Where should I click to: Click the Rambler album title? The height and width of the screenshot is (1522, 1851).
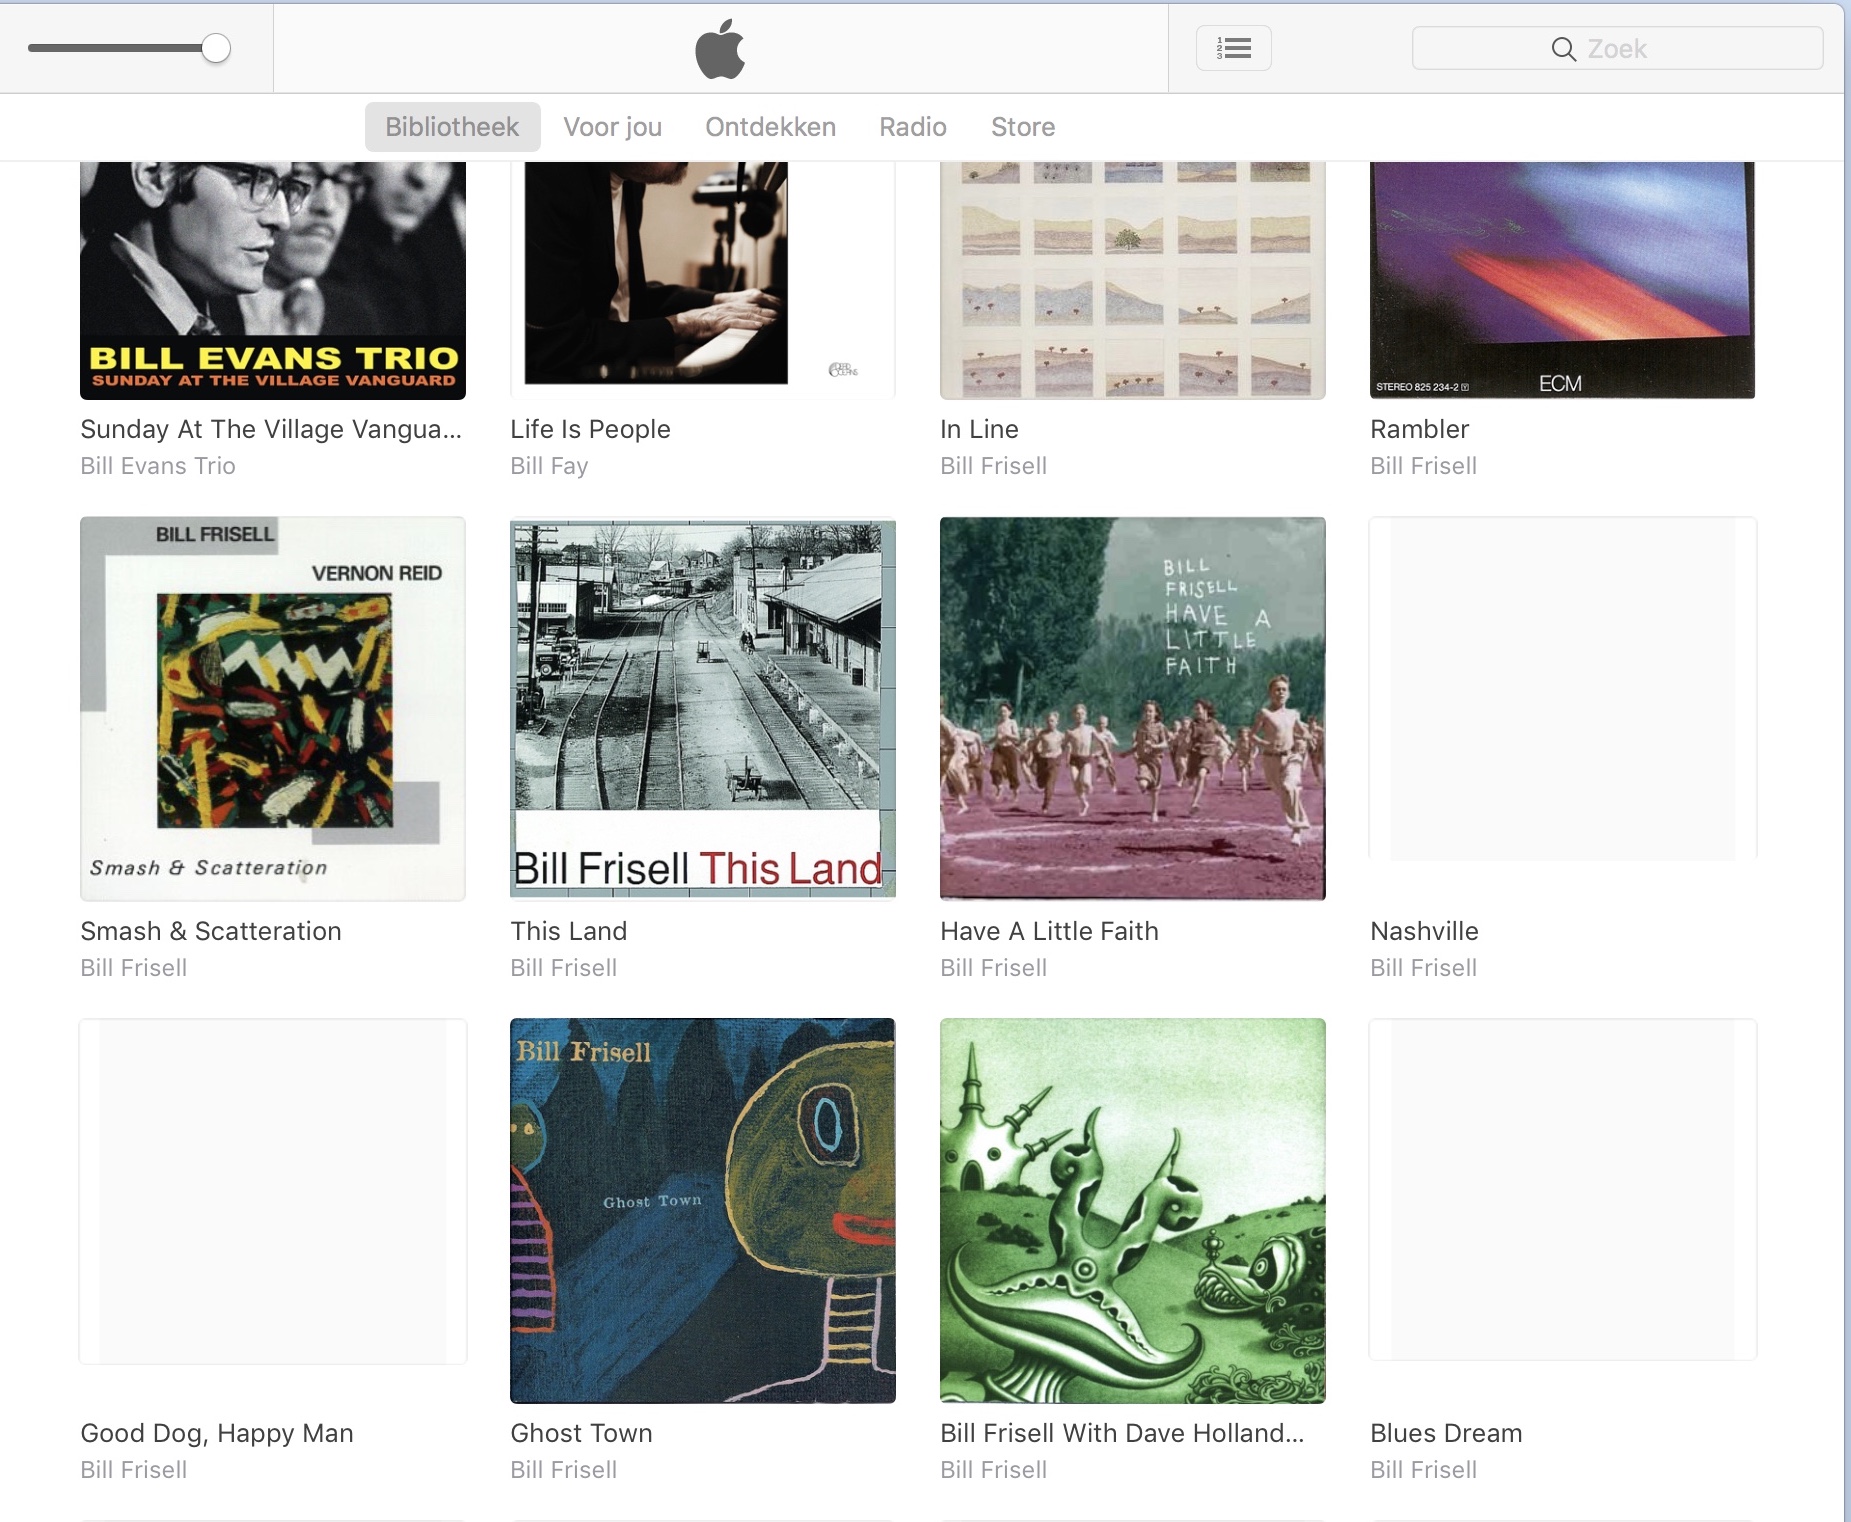pos(1419,429)
